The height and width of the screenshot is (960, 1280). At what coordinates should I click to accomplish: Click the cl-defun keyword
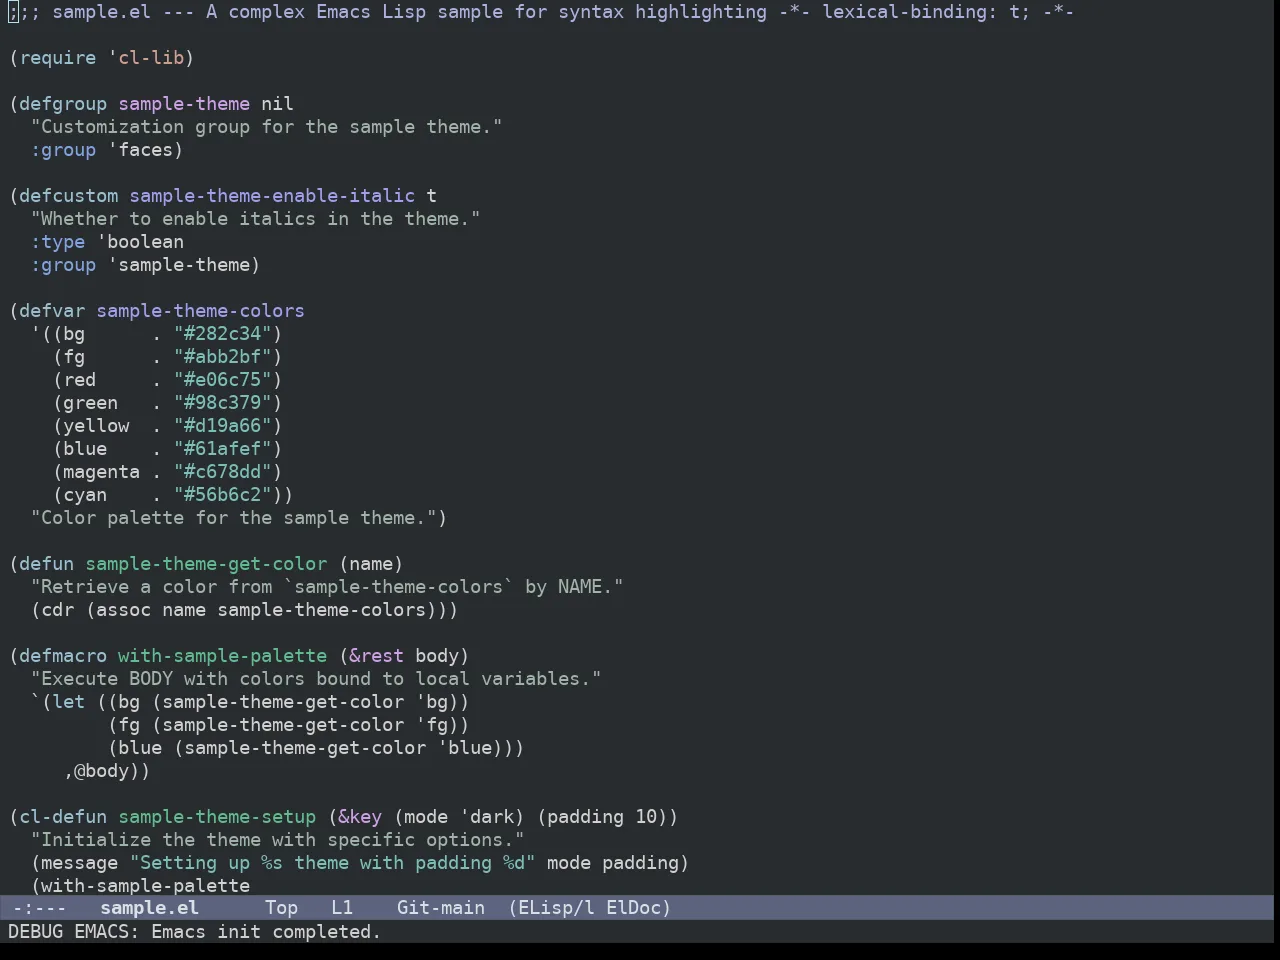coord(63,817)
